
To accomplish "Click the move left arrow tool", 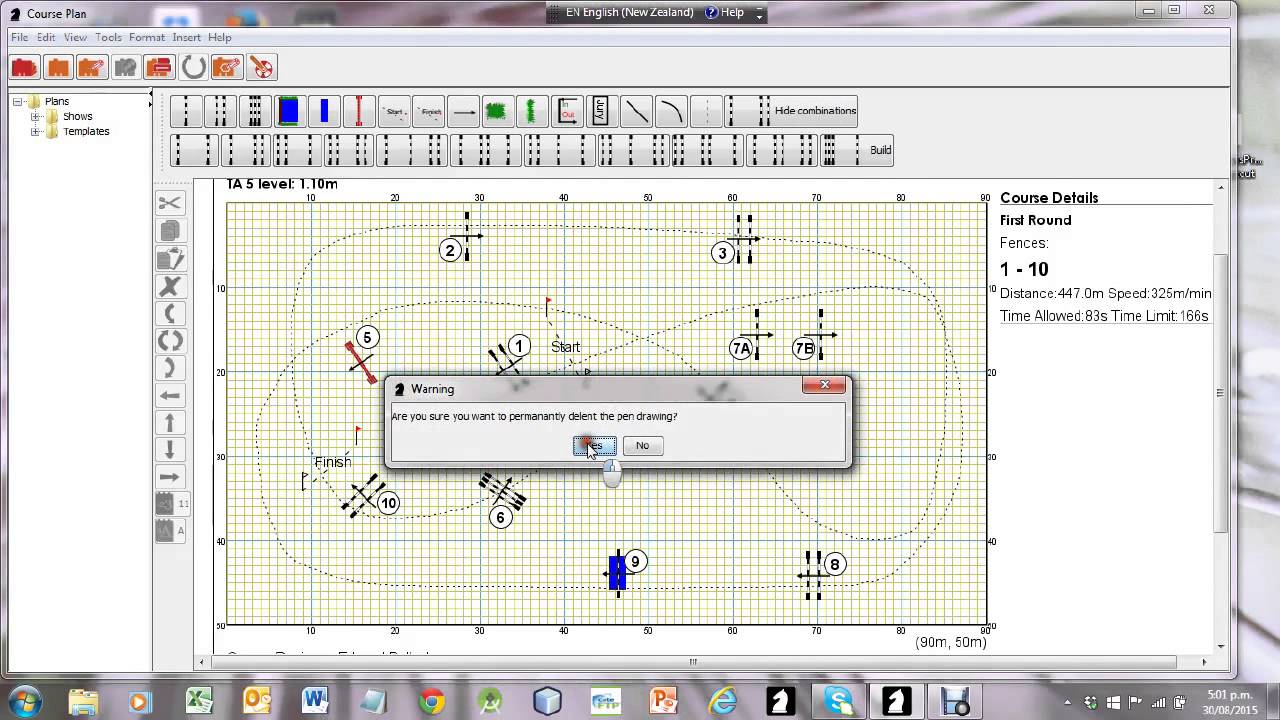I will coord(170,395).
